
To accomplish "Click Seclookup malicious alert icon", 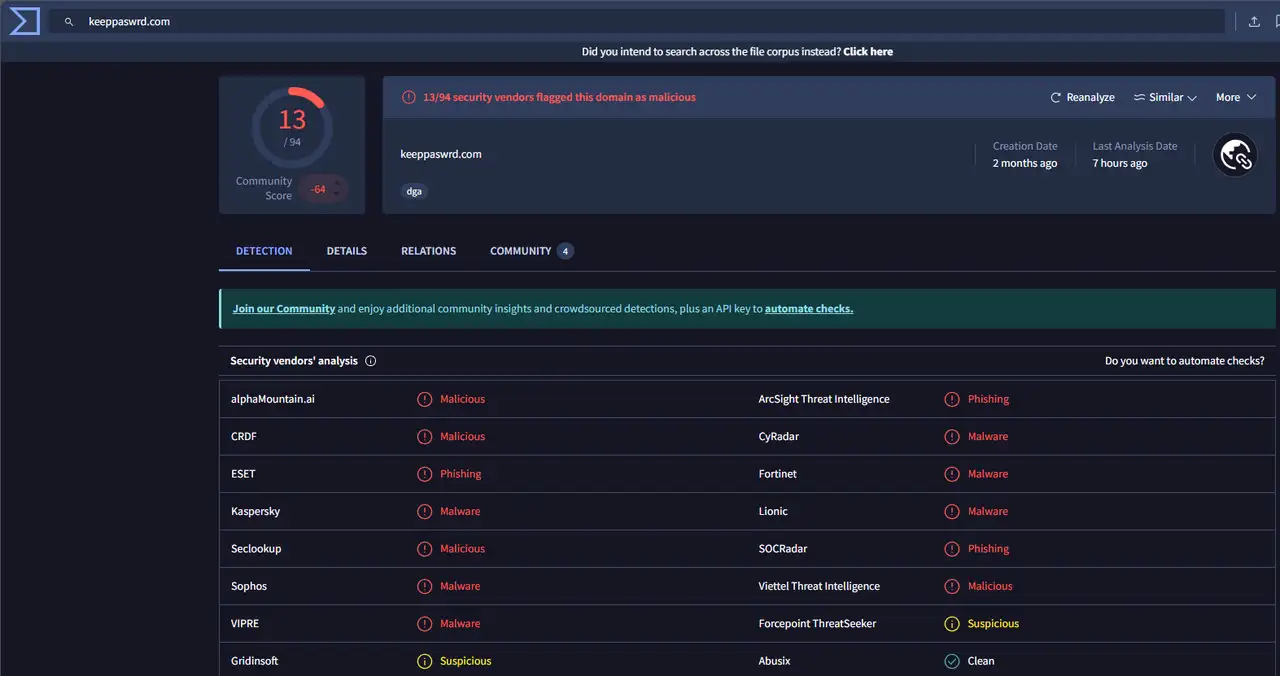I will click(x=425, y=549).
